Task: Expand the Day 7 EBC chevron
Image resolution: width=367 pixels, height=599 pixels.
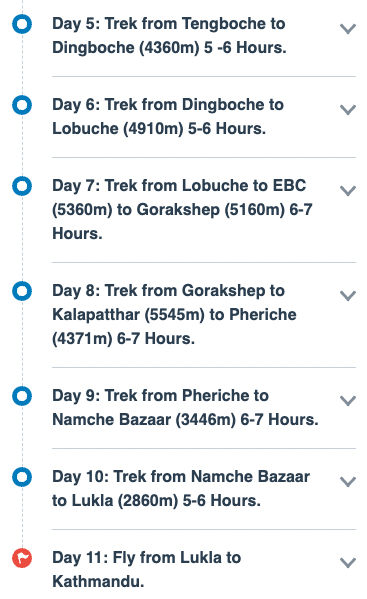Action: 348,191
